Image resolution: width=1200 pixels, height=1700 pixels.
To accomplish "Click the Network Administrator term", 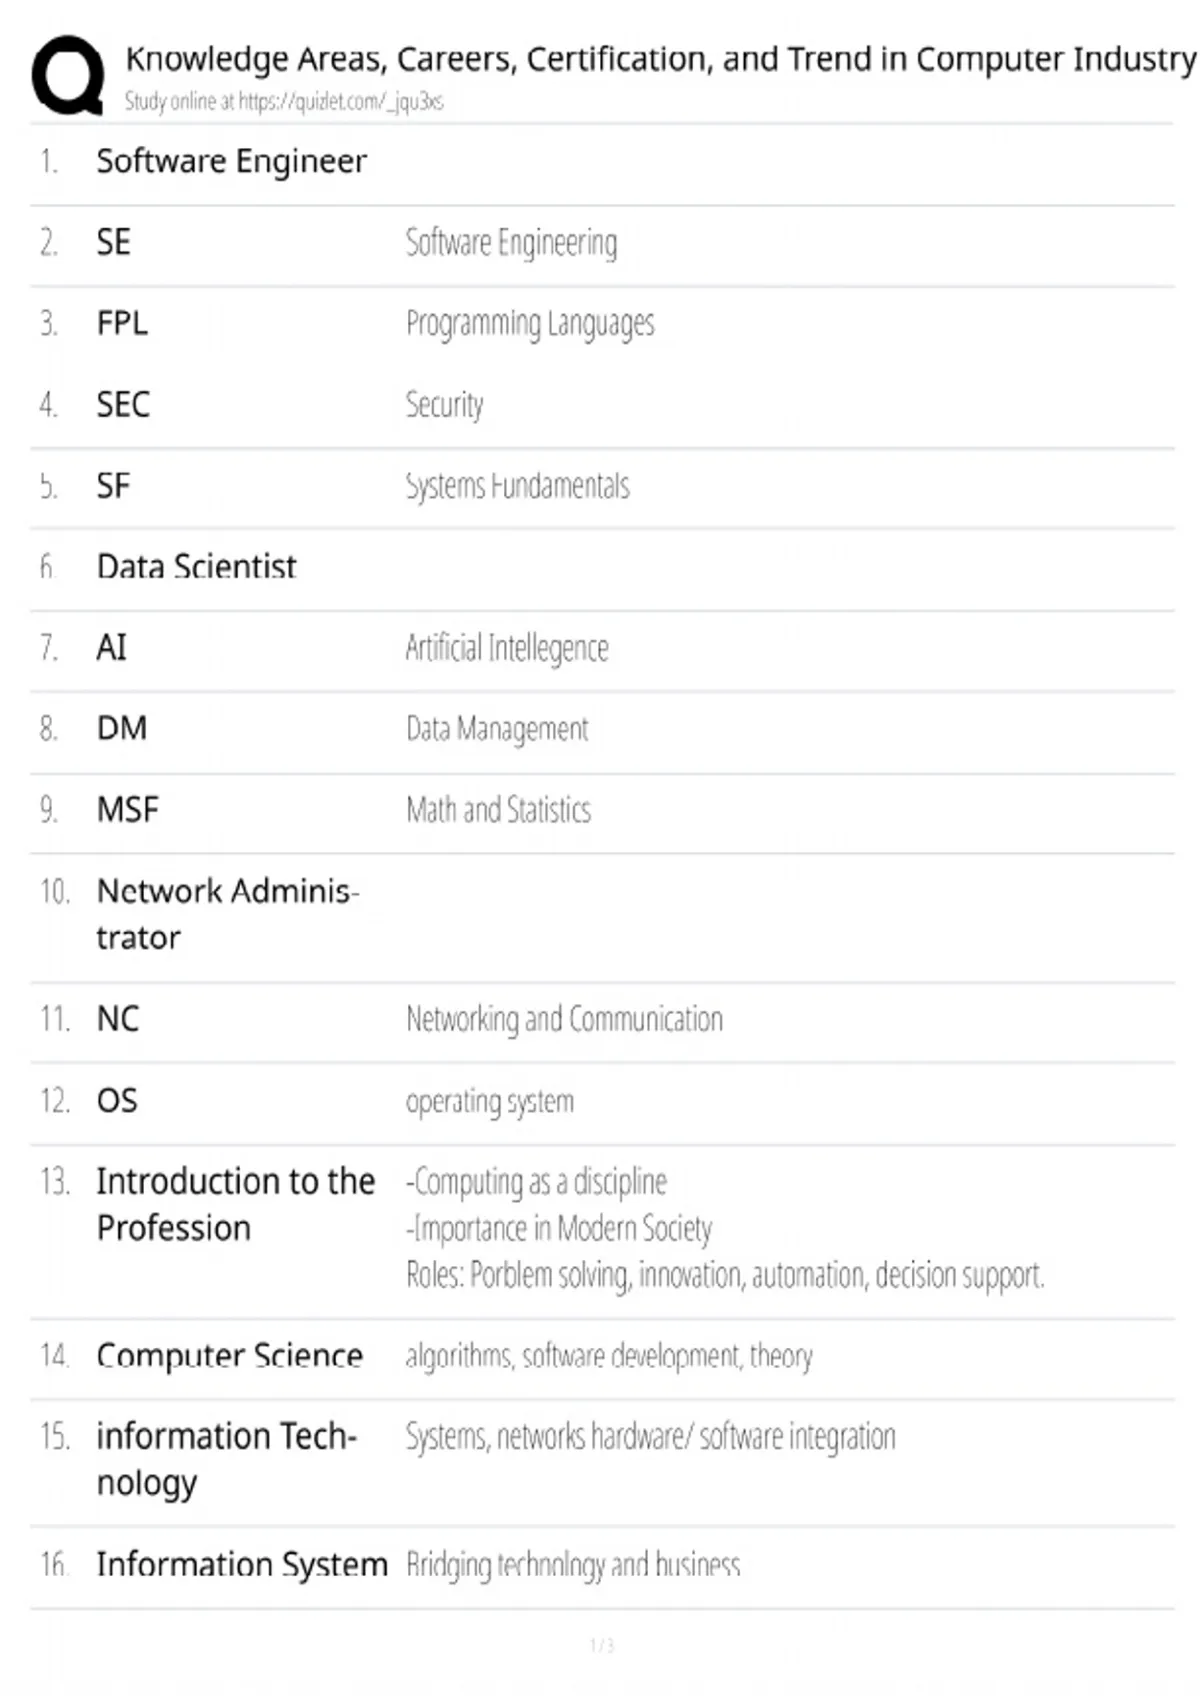I will [227, 913].
